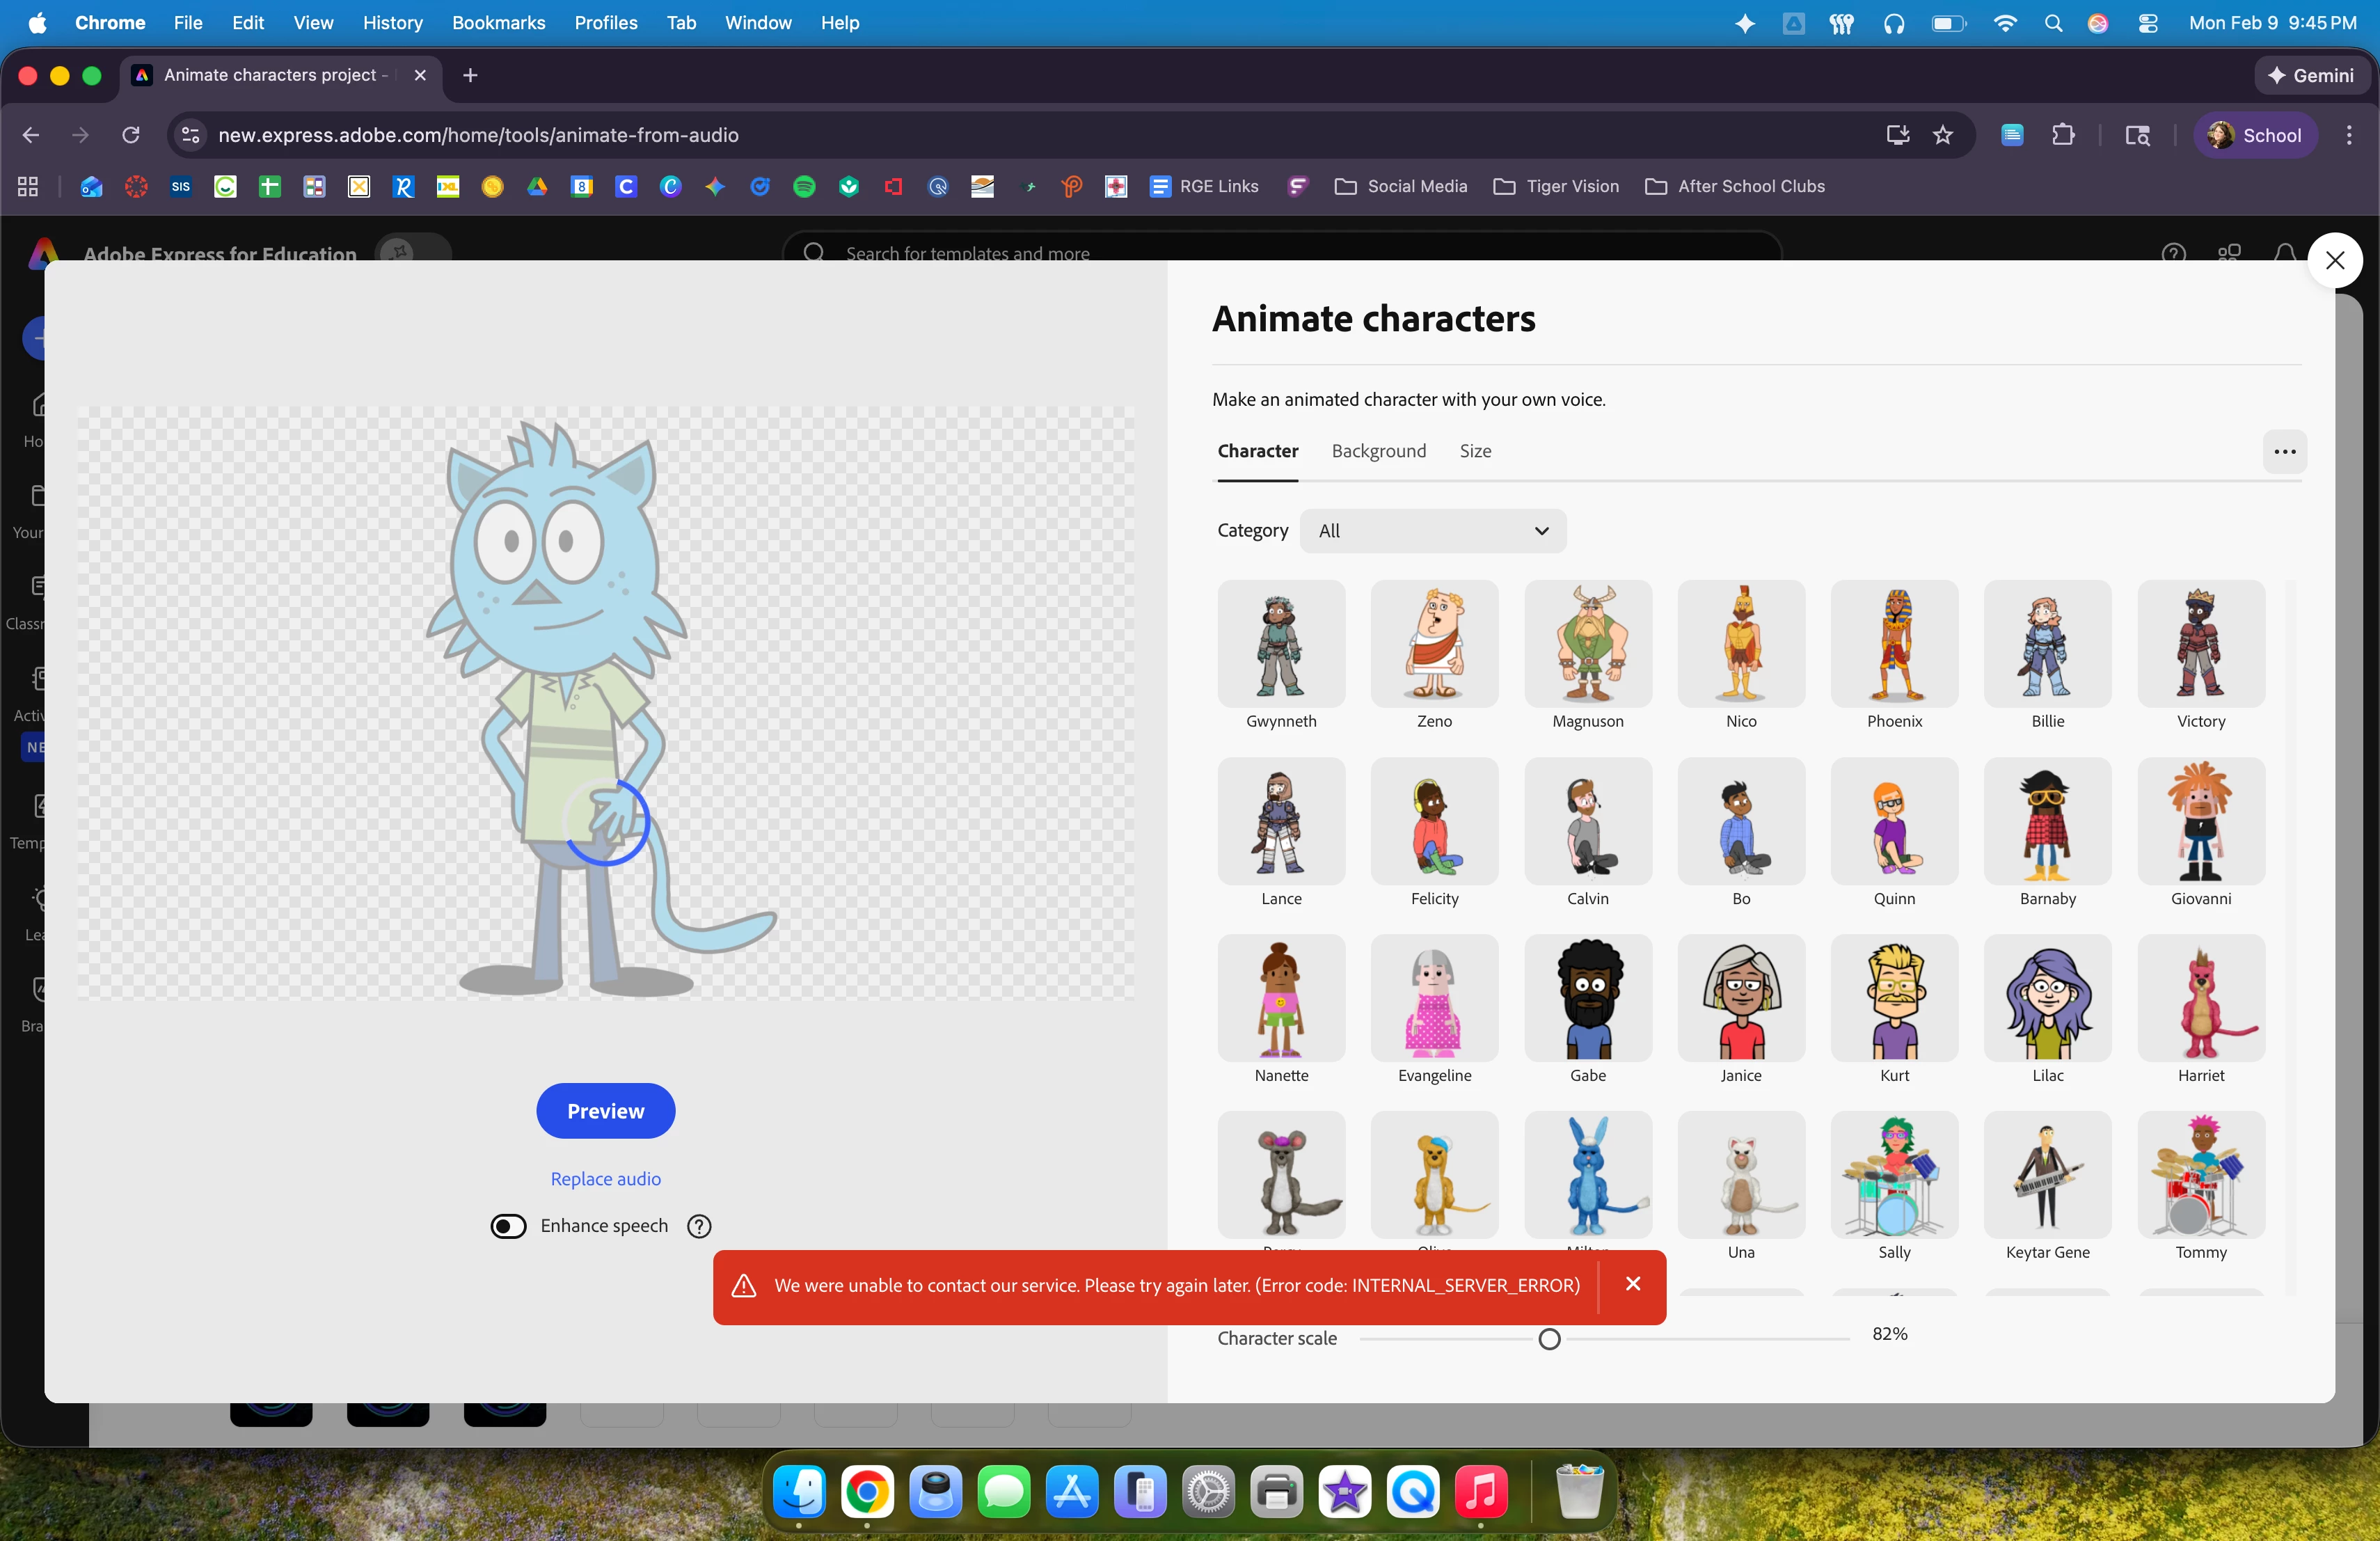Click the page reload icon
2380x1541 pixels.
coord(131,135)
